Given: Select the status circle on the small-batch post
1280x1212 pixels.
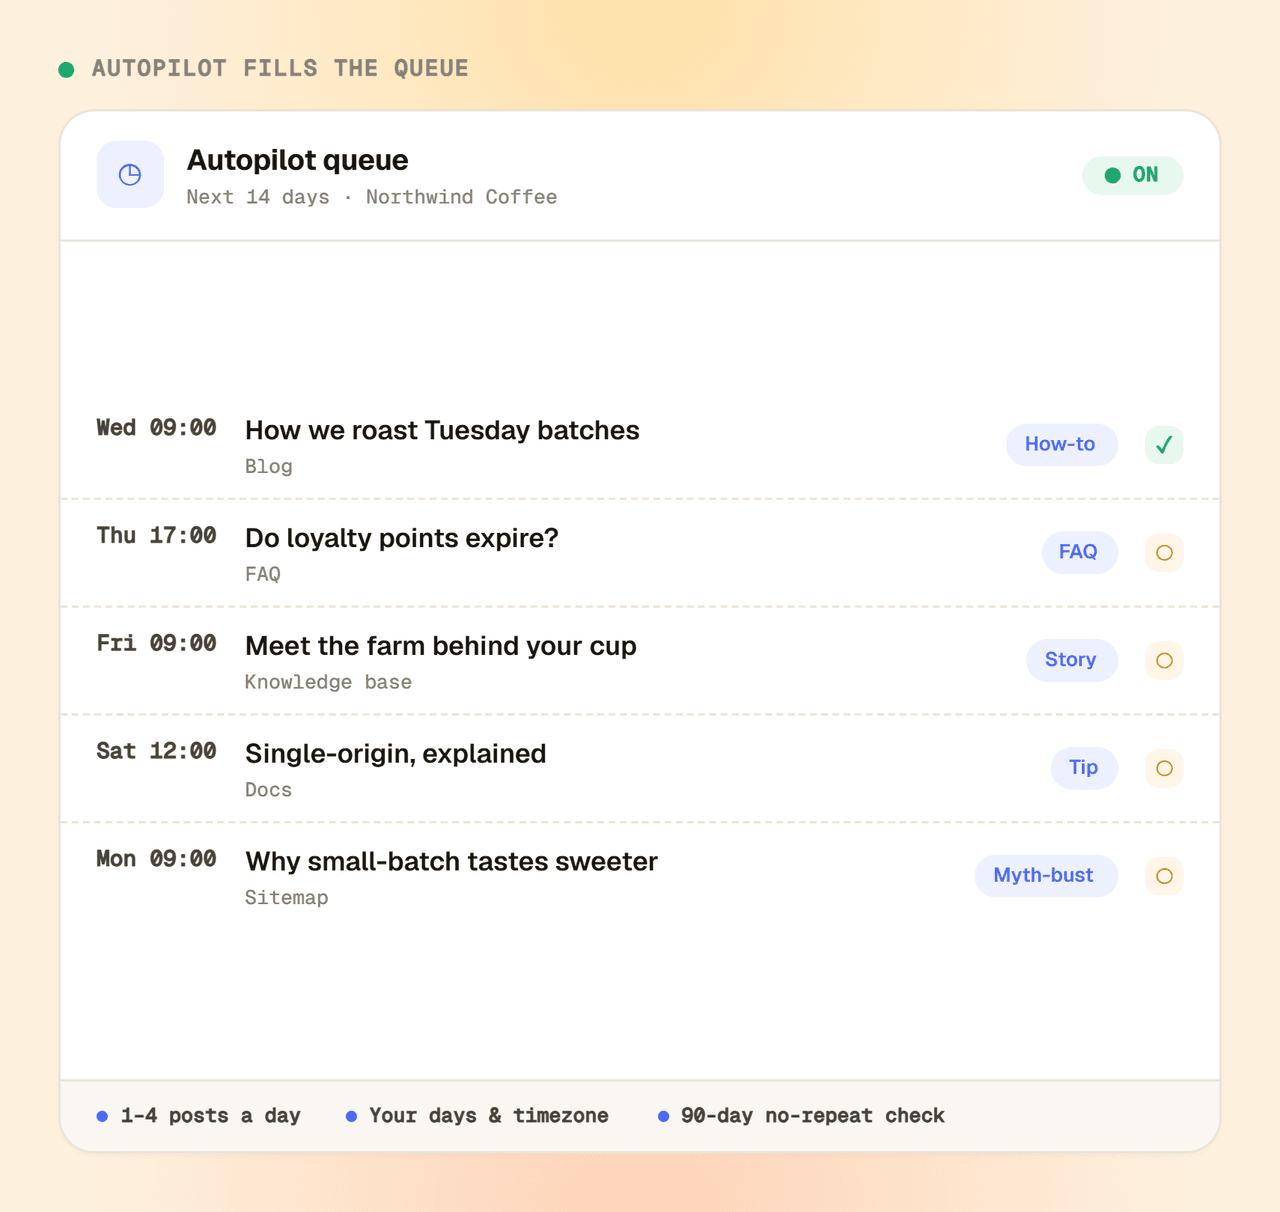Looking at the screenshot, I should point(1164,877).
